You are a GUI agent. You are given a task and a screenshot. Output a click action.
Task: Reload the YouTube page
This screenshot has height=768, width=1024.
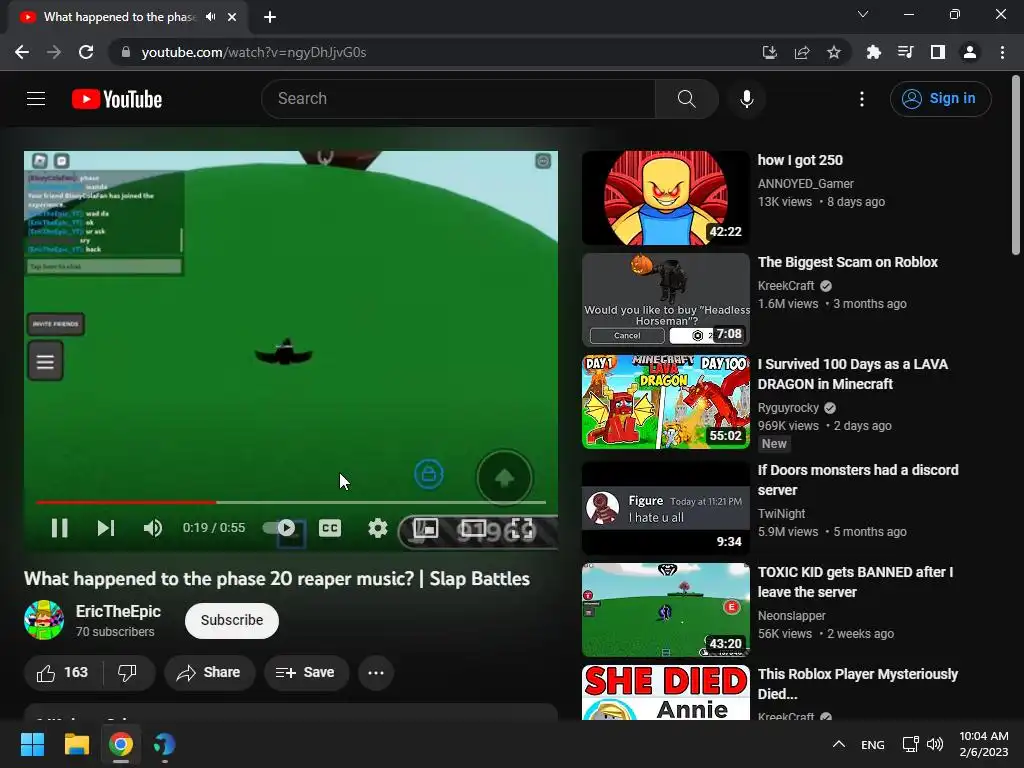pos(86,52)
